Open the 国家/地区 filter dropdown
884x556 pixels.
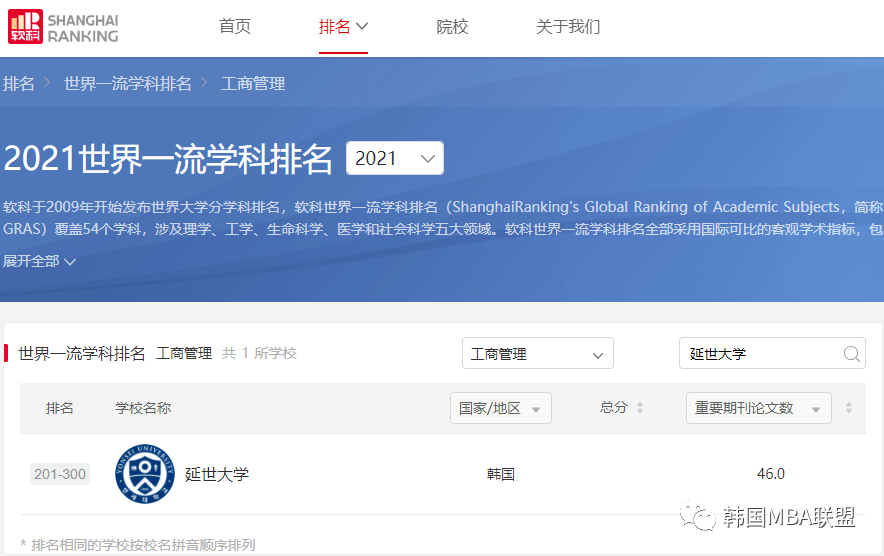[501, 408]
